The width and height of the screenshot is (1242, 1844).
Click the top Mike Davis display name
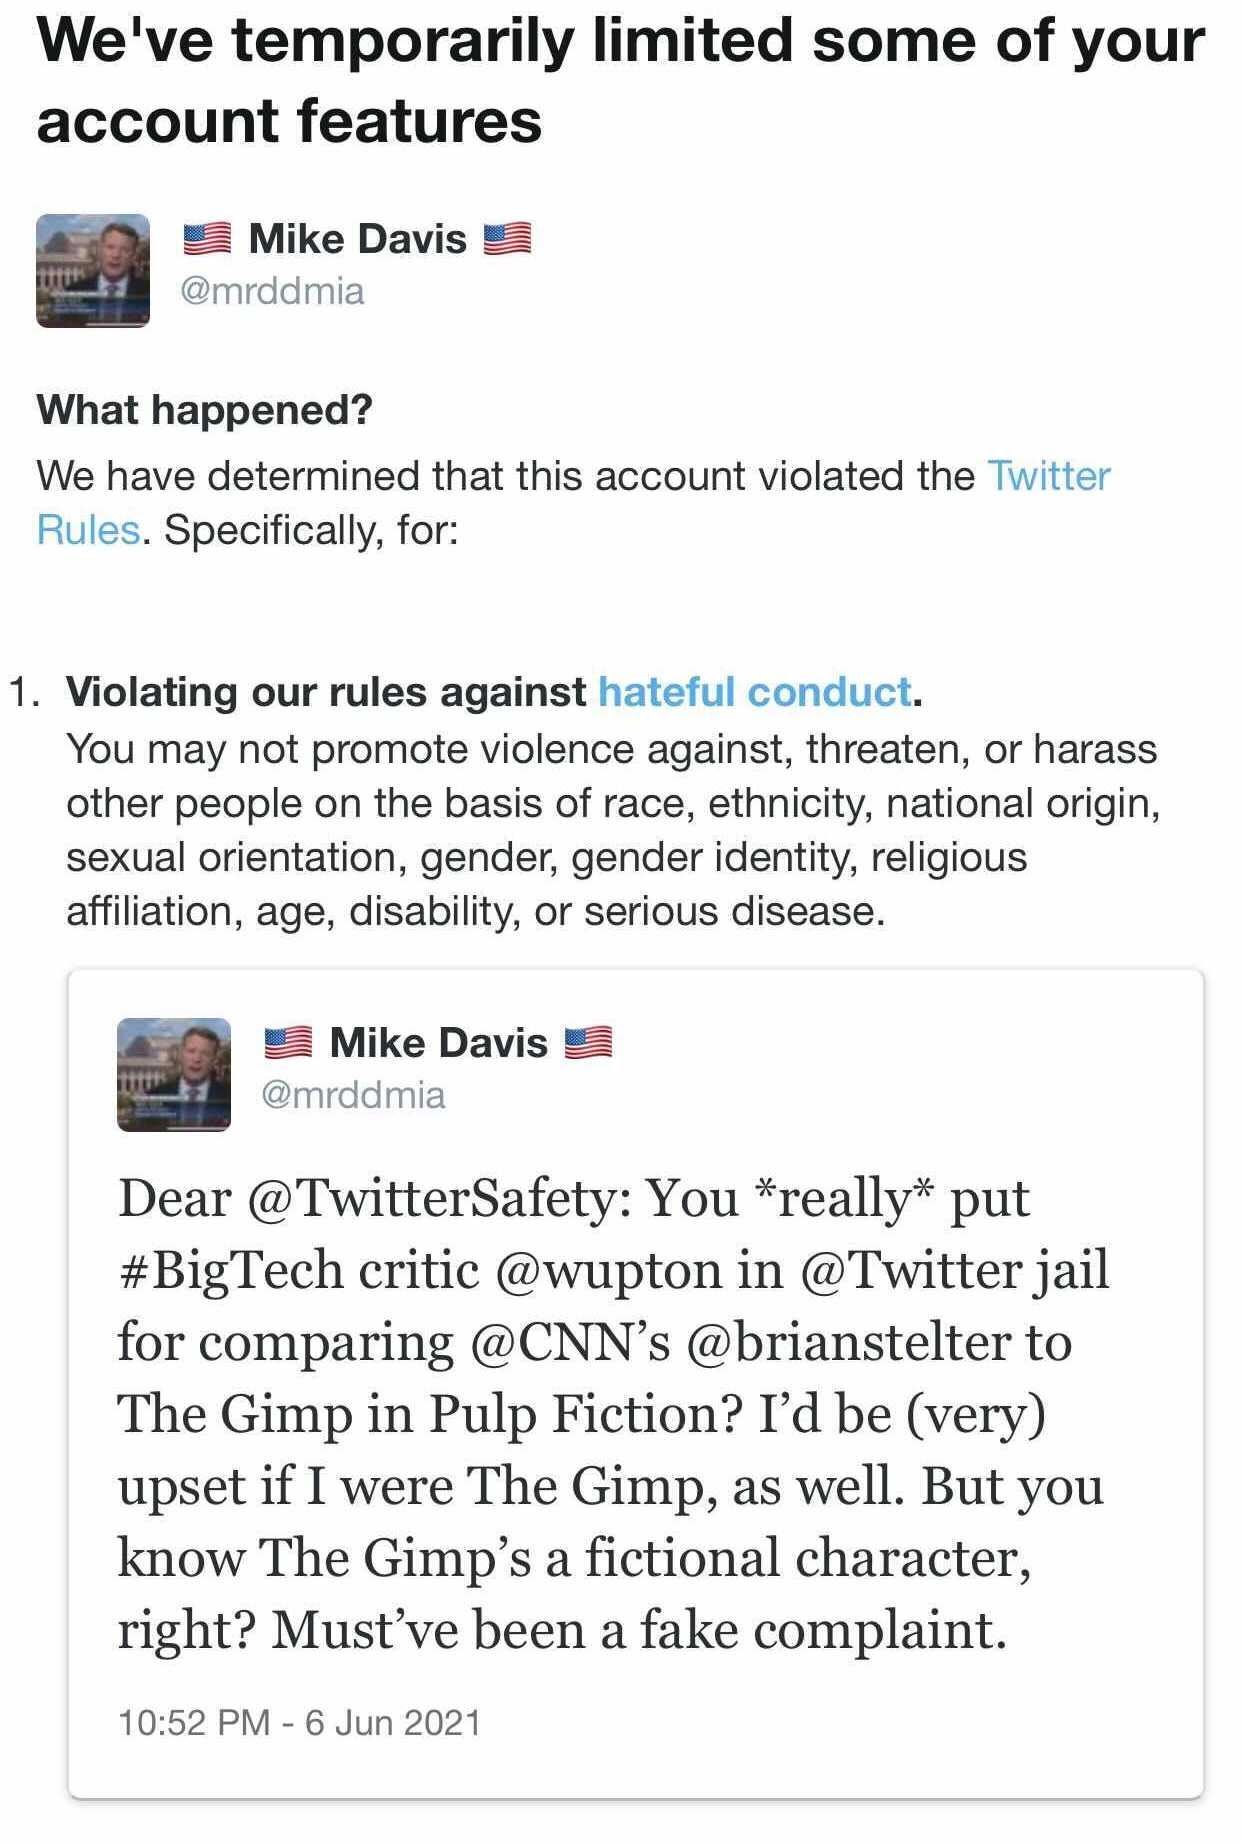[357, 239]
